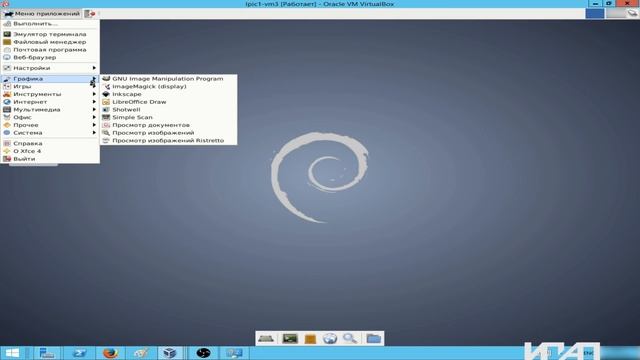Open the web browser globe dock icon
This screenshot has height=360, width=640.
pyautogui.click(x=330, y=338)
